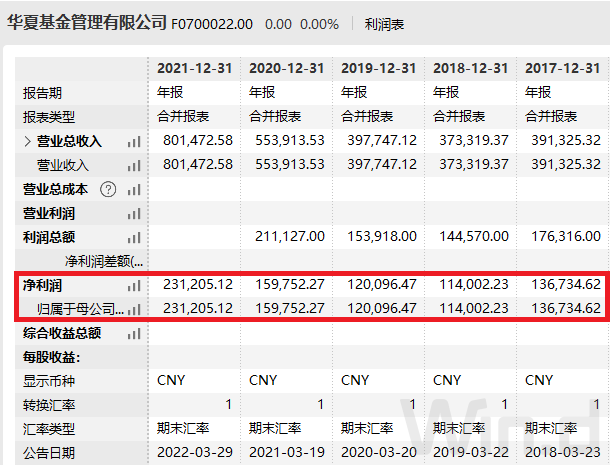Click the 2017-12-31 column header
This screenshot has height=465, width=610.
coord(564,68)
